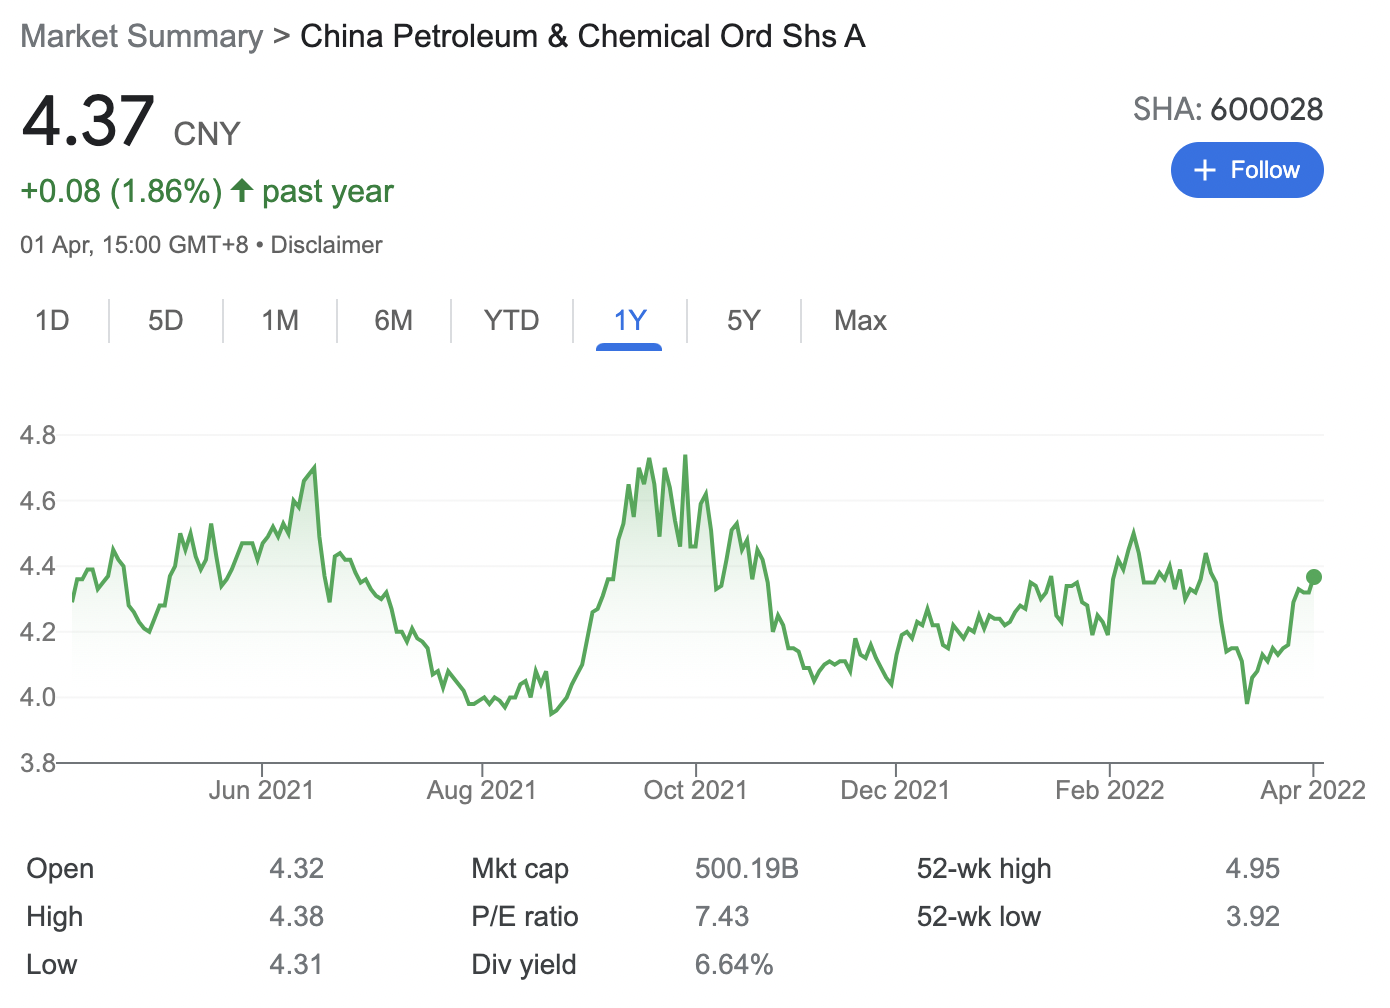
Task: Click the Dec 2021 axis label
Action: pyautogui.click(x=894, y=790)
